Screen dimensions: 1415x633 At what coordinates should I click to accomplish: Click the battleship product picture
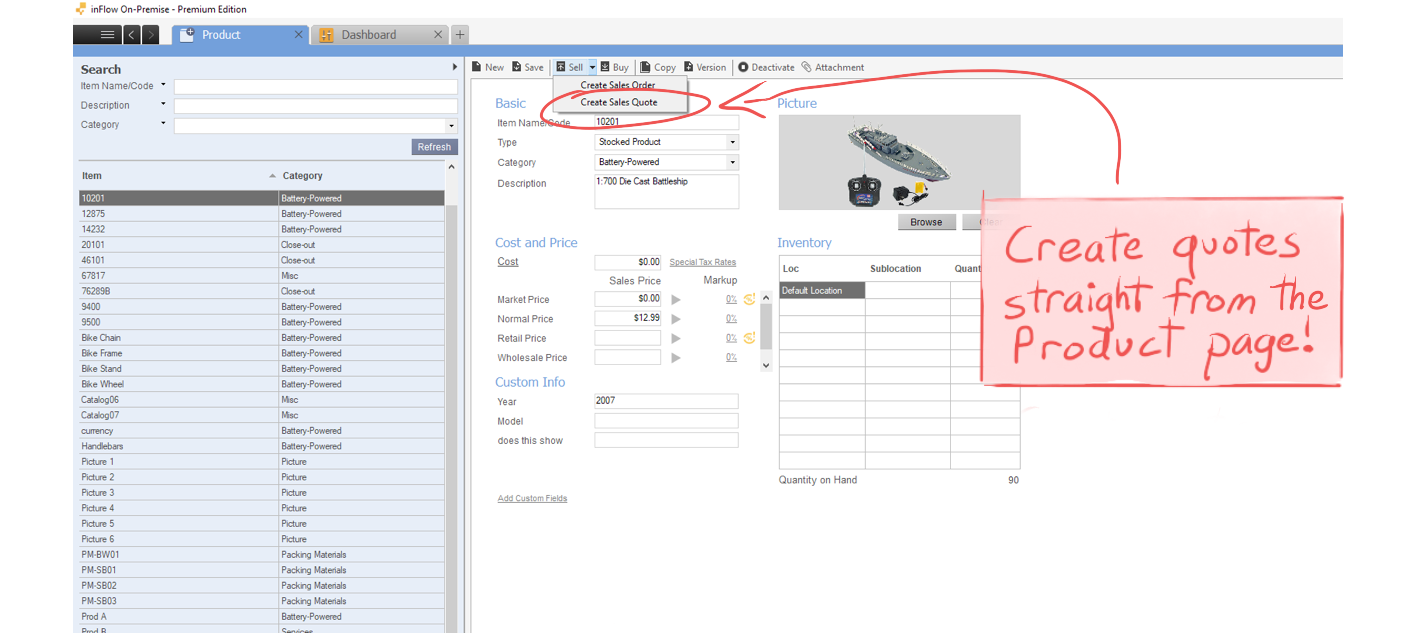click(x=899, y=162)
